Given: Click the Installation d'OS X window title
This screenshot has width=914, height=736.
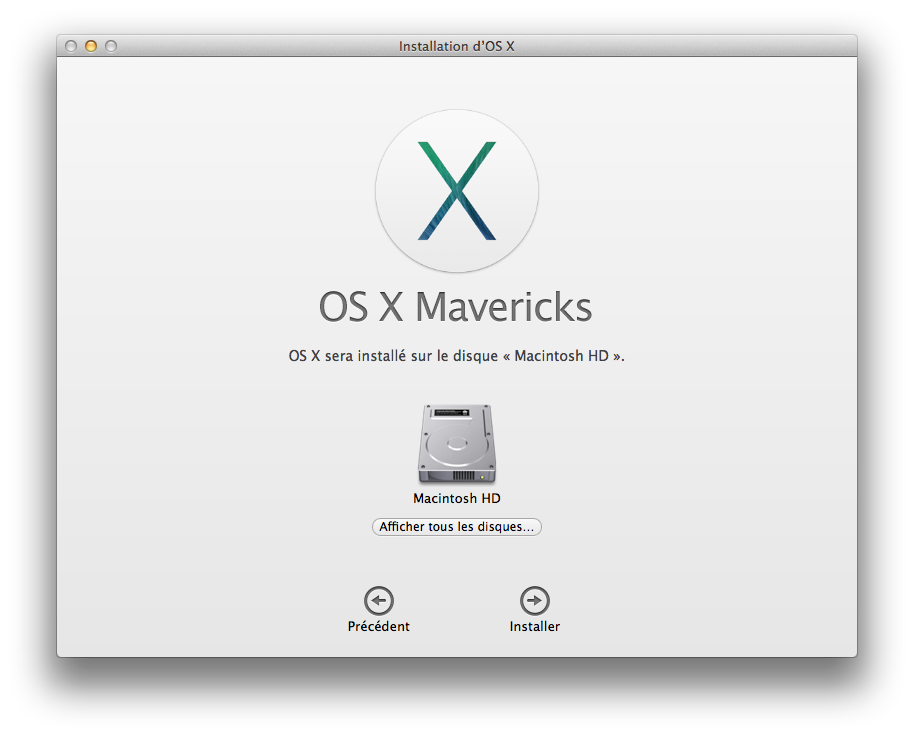Looking at the screenshot, I should (x=457, y=46).
